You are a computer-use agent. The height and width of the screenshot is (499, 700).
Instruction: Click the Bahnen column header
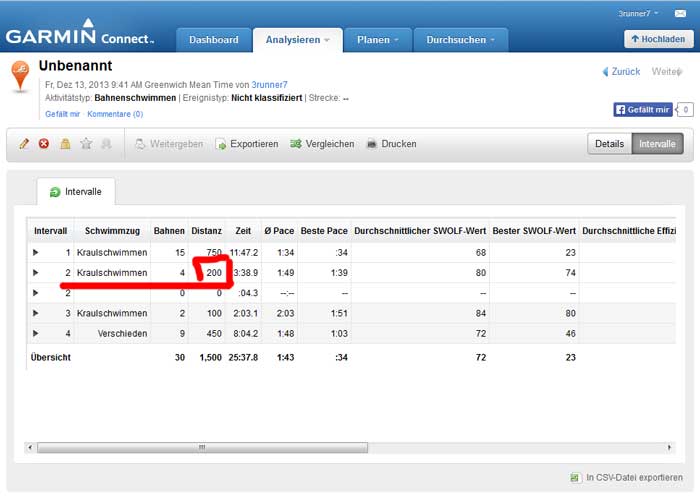169,231
